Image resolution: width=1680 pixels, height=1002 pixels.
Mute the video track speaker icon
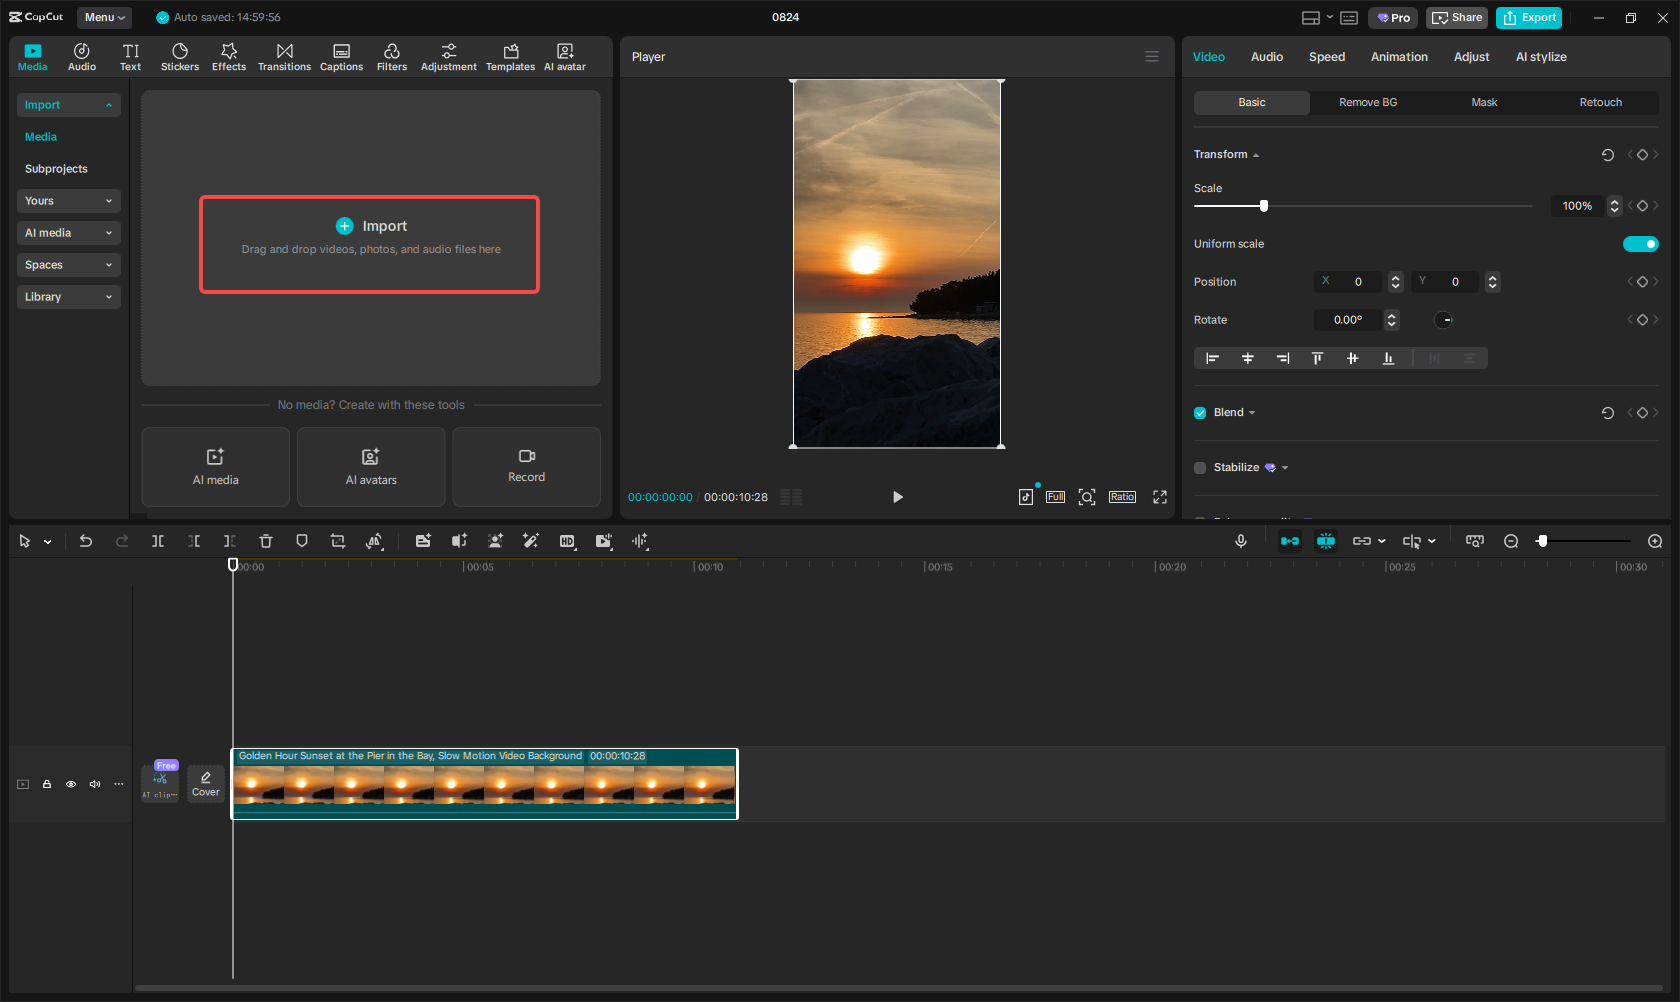tap(94, 784)
